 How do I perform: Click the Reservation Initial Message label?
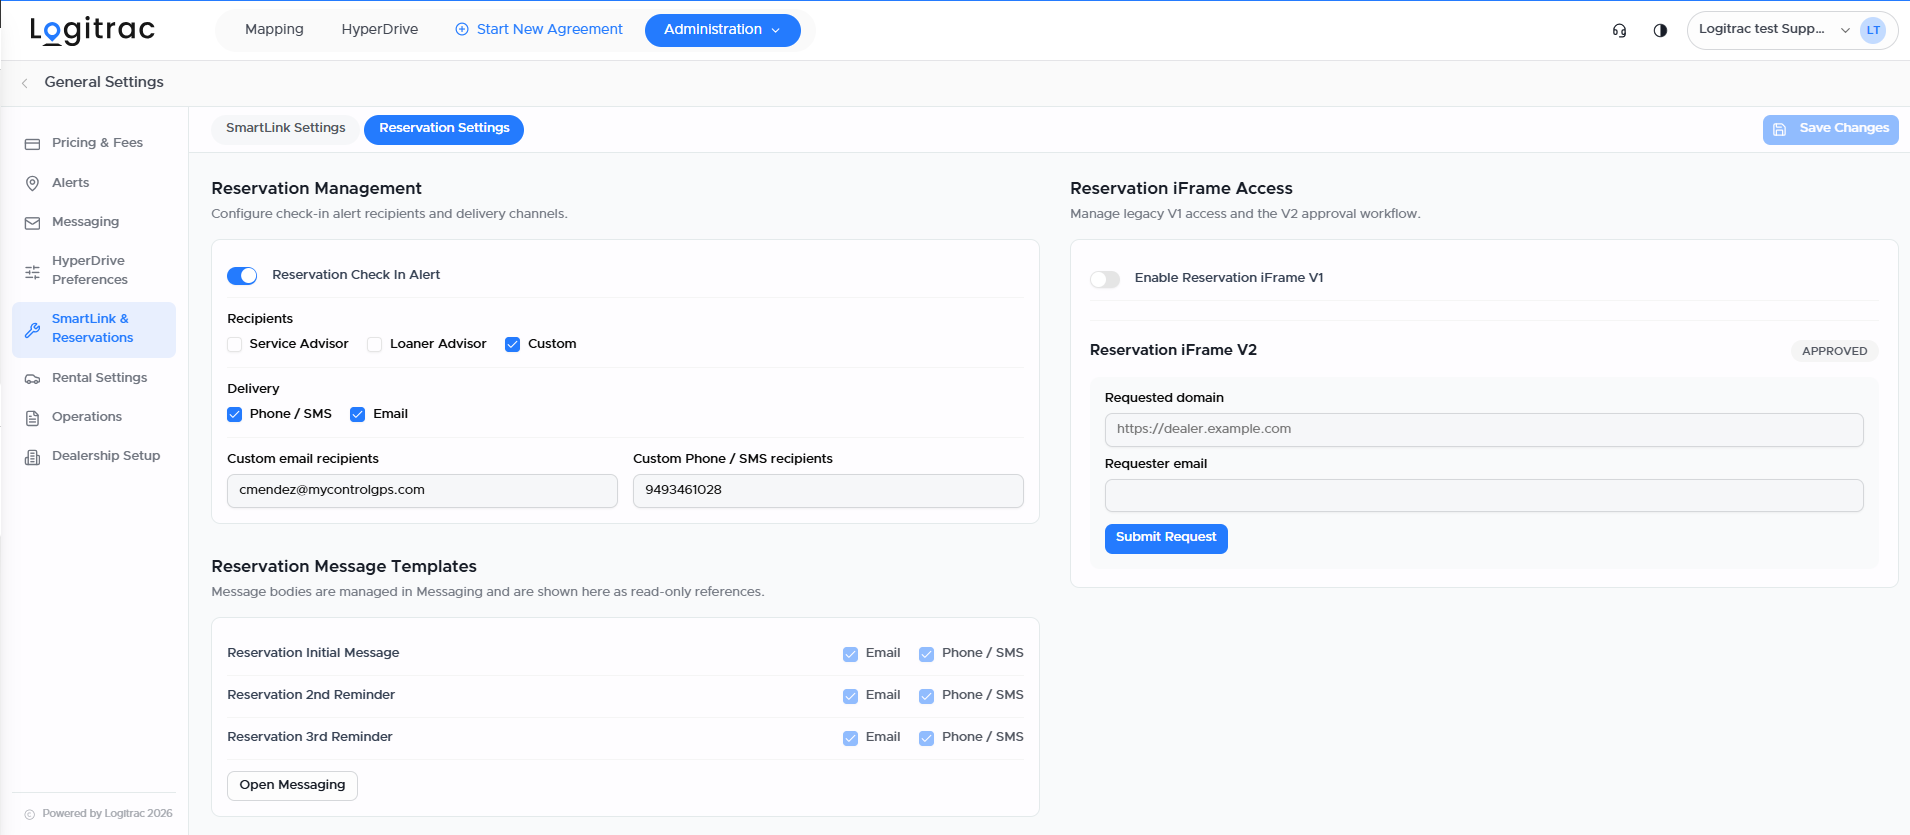click(313, 653)
